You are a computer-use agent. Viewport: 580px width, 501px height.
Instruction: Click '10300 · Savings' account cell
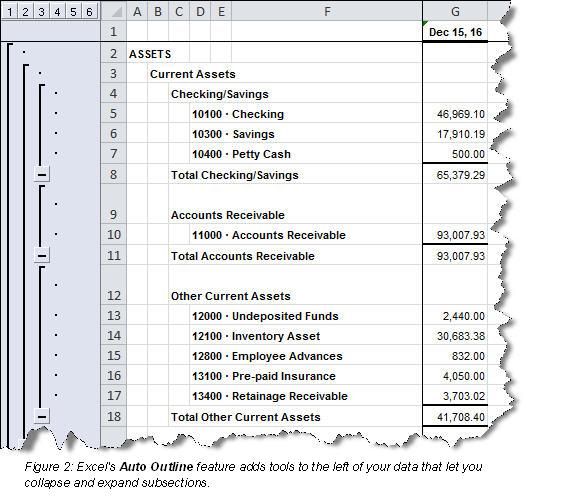[233, 134]
